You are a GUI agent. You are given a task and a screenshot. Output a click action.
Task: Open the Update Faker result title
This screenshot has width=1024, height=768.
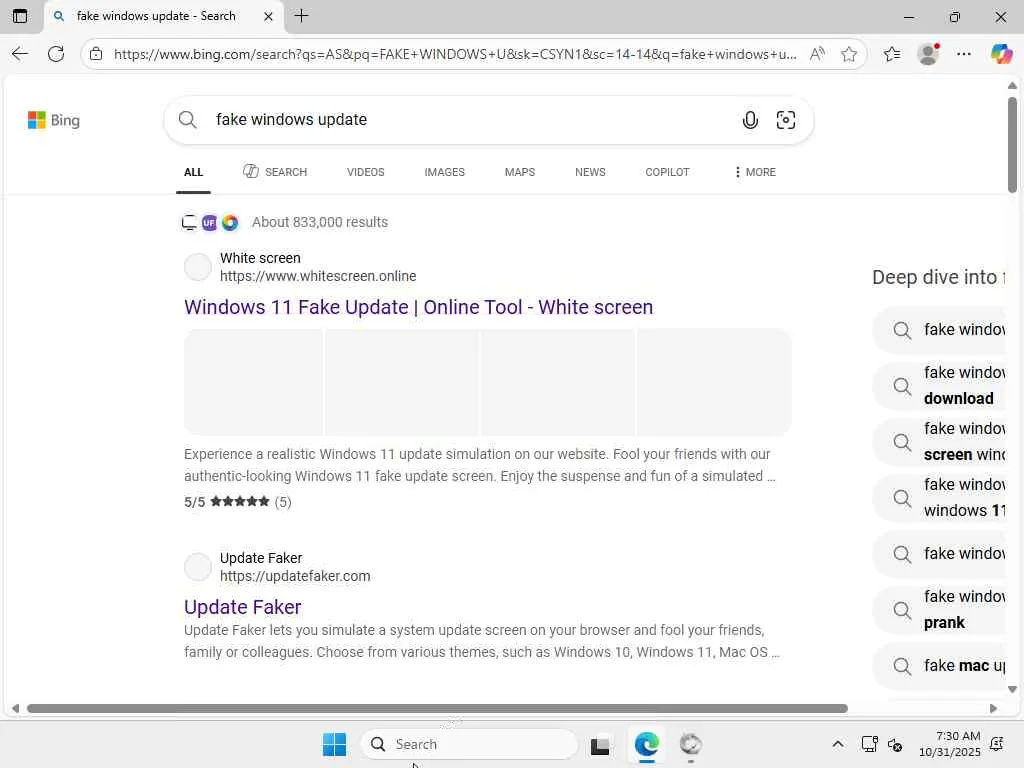[x=243, y=607]
